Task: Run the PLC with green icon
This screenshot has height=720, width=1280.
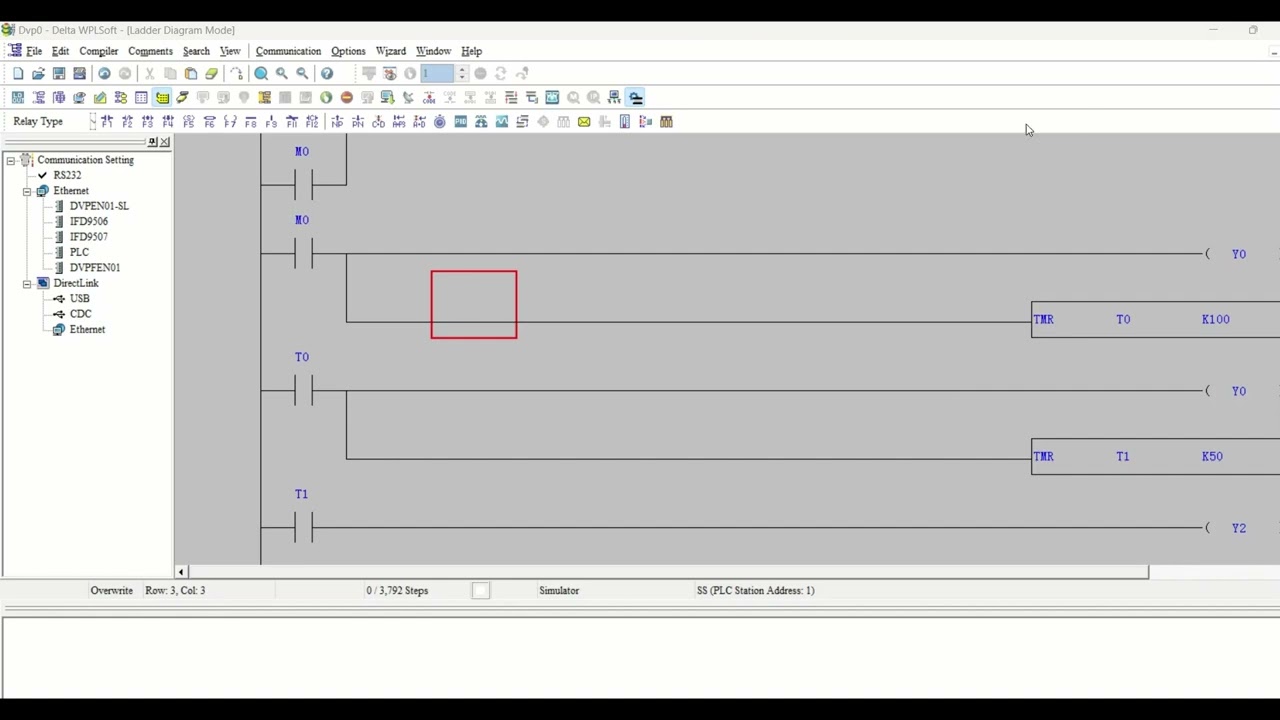Action: tap(326, 98)
